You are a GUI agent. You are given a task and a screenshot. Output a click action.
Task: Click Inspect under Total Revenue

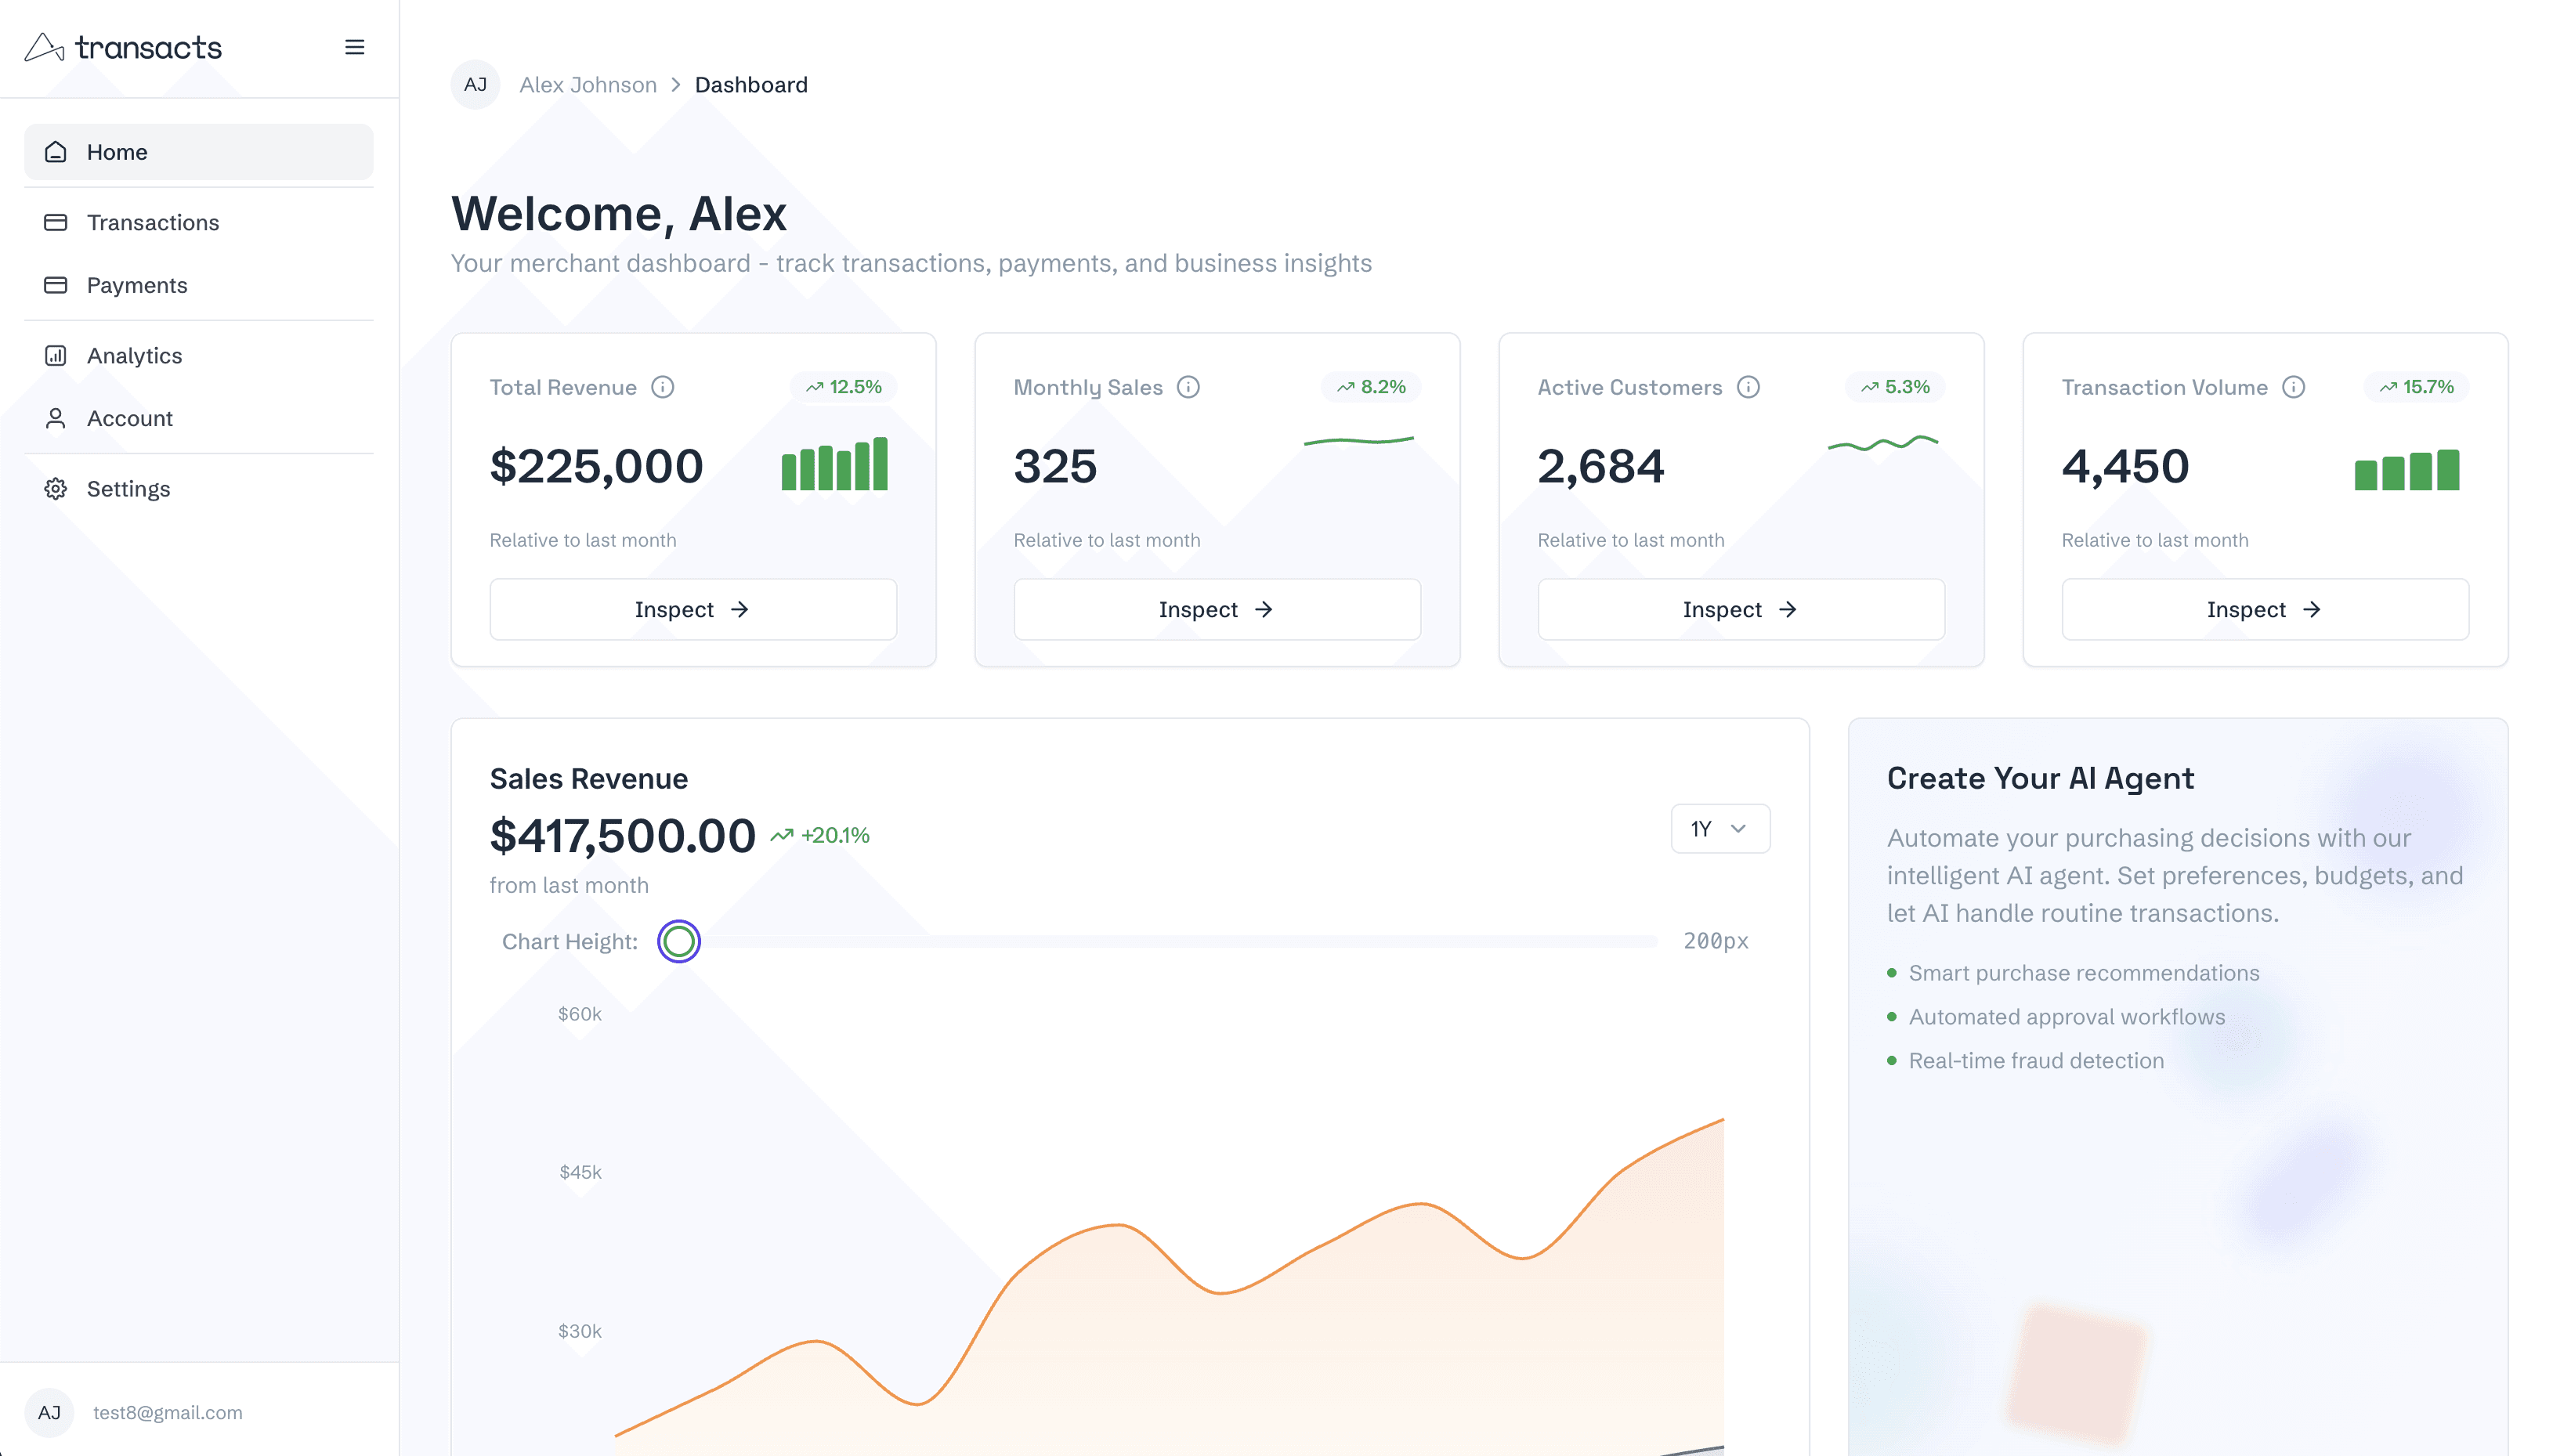coord(692,609)
